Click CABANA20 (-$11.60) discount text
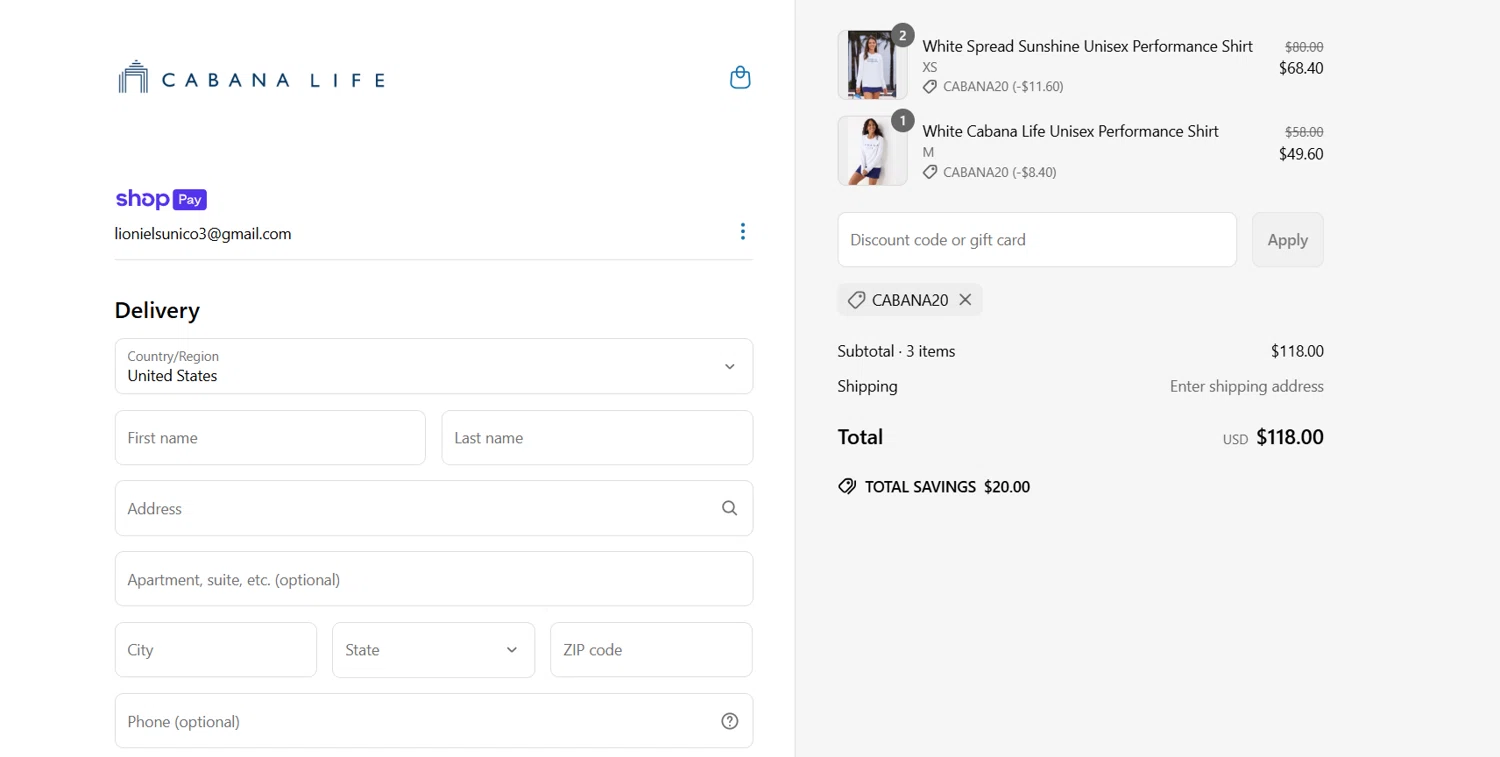This screenshot has height=757, width=1500. click(1003, 87)
